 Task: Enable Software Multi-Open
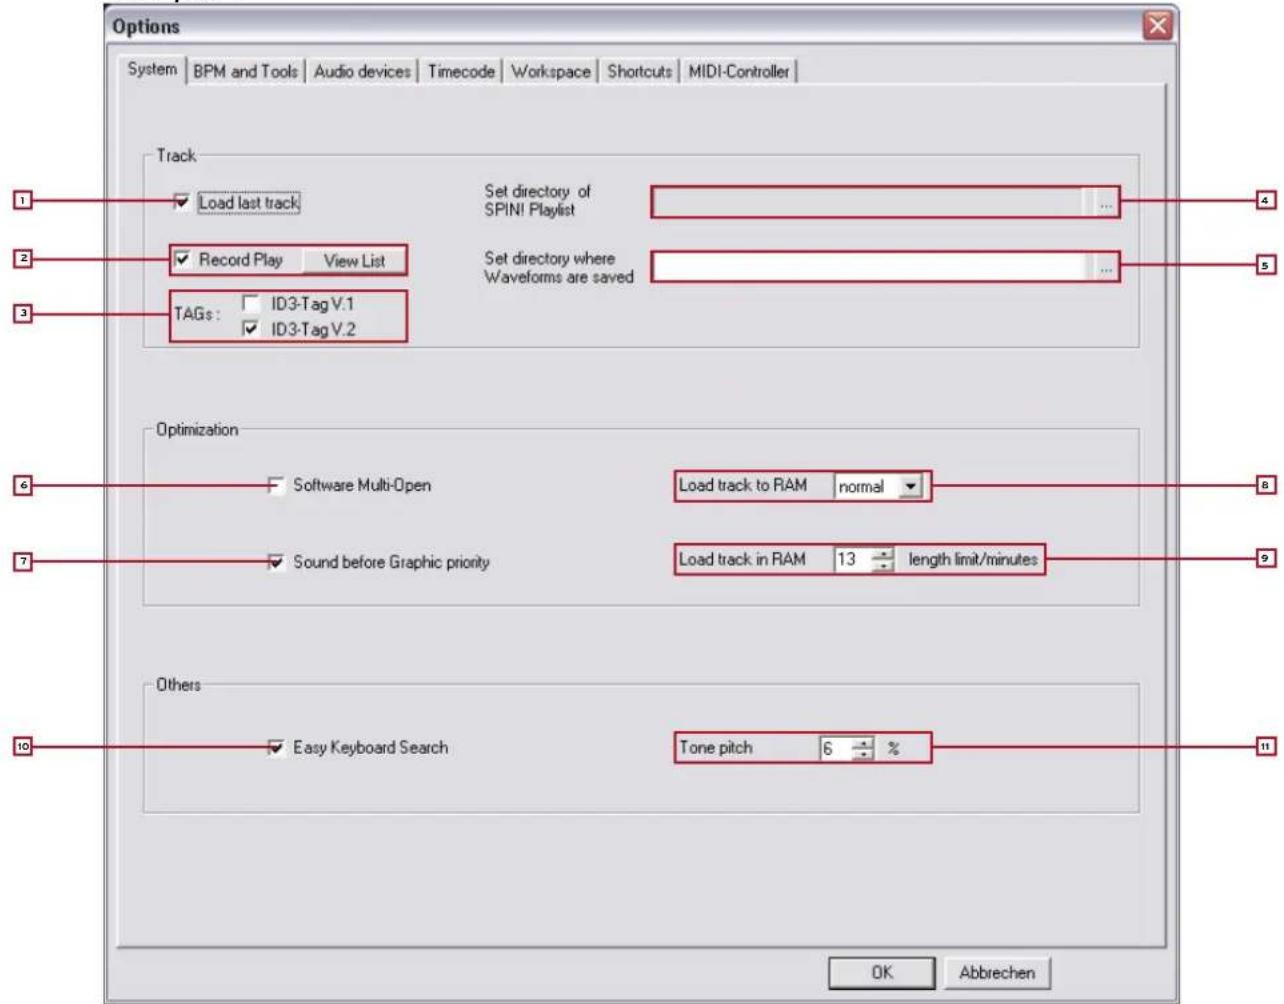276,486
